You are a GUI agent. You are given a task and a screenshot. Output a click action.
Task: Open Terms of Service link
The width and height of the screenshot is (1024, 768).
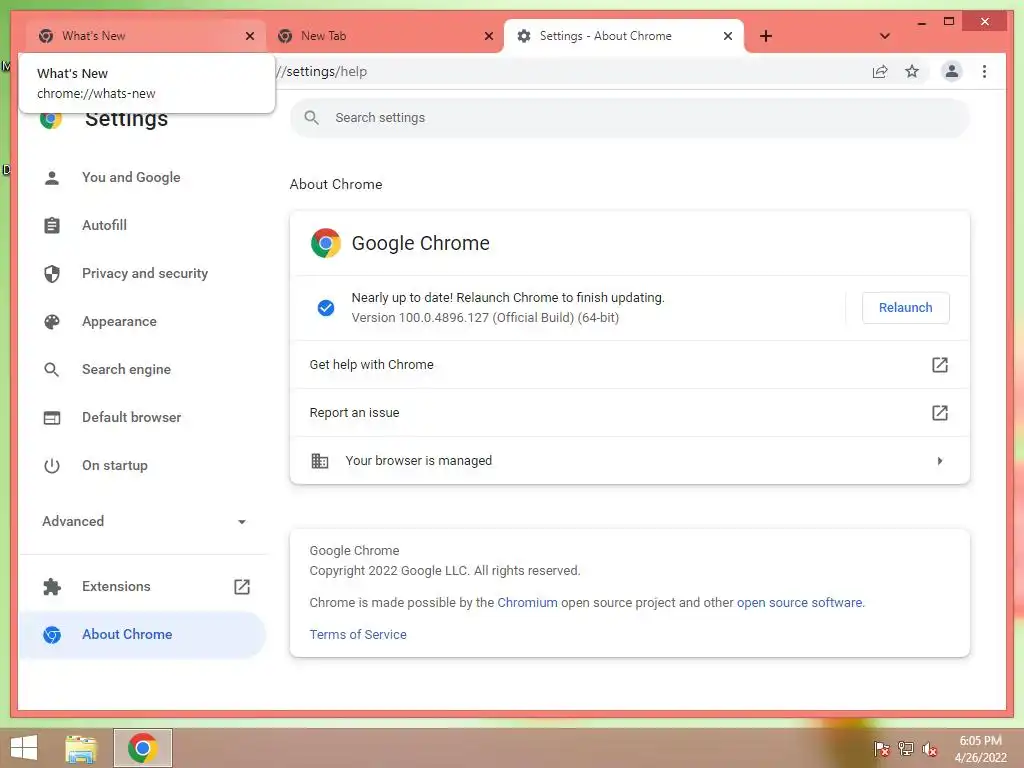(358, 635)
